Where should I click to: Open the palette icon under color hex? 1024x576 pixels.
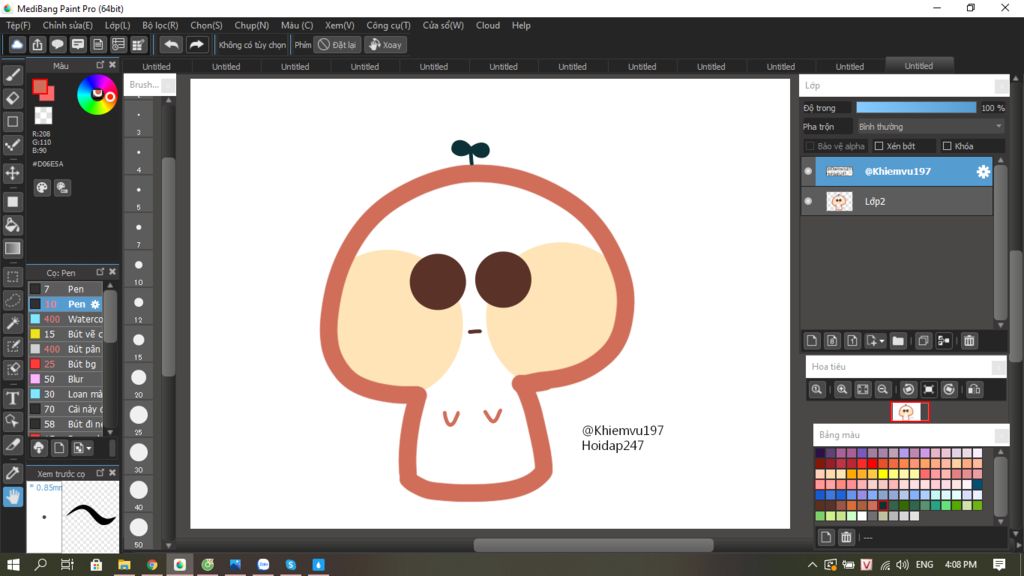pyautogui.click(x=42, y=188)
